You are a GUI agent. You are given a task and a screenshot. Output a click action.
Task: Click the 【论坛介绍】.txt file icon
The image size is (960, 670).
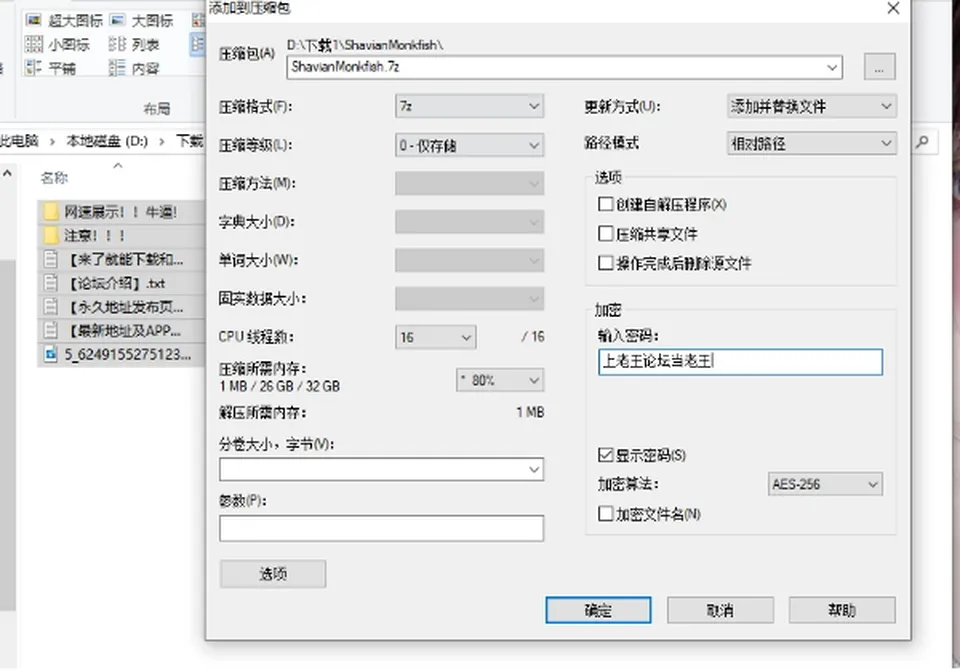[x=51, y=284]
